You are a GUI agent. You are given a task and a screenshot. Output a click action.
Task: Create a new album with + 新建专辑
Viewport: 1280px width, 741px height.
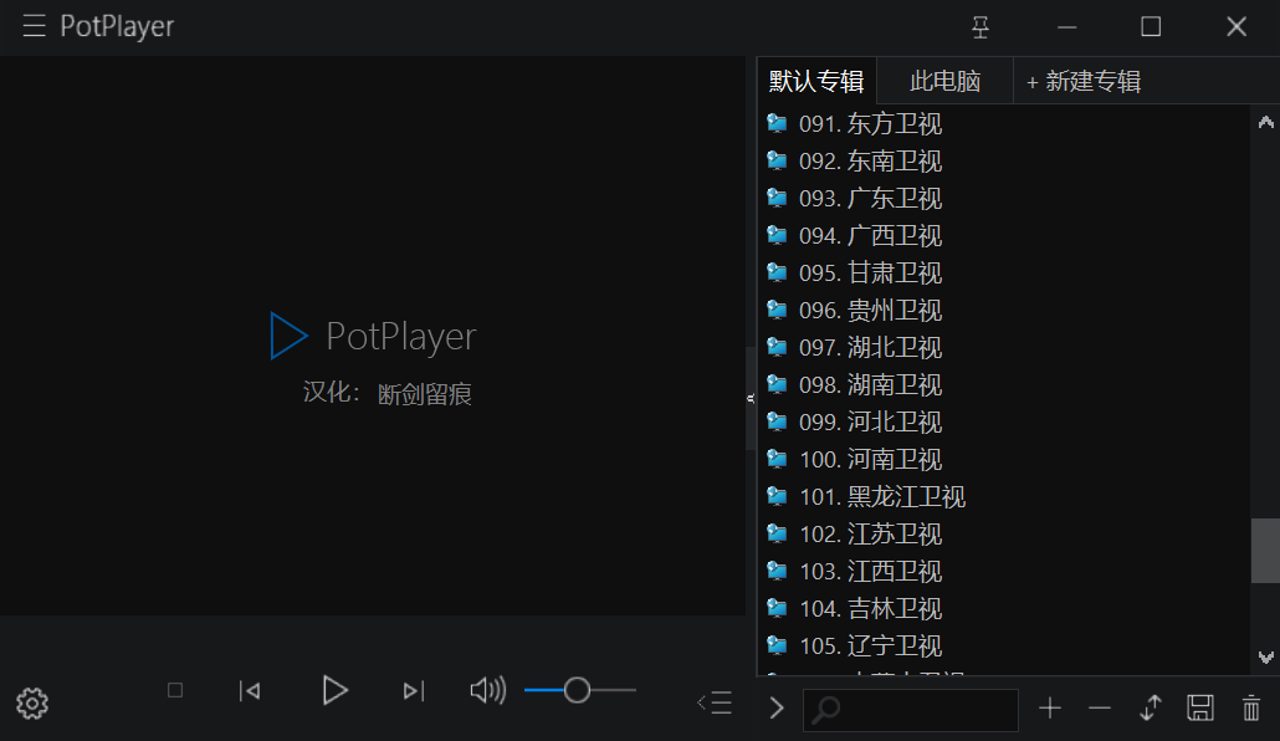1084,81
